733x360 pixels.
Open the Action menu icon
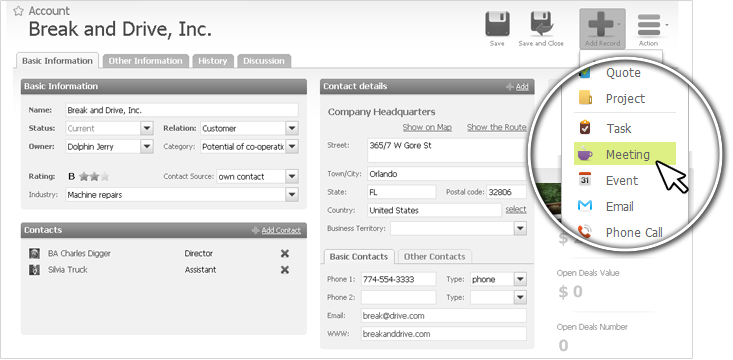(x=649, y=25)
